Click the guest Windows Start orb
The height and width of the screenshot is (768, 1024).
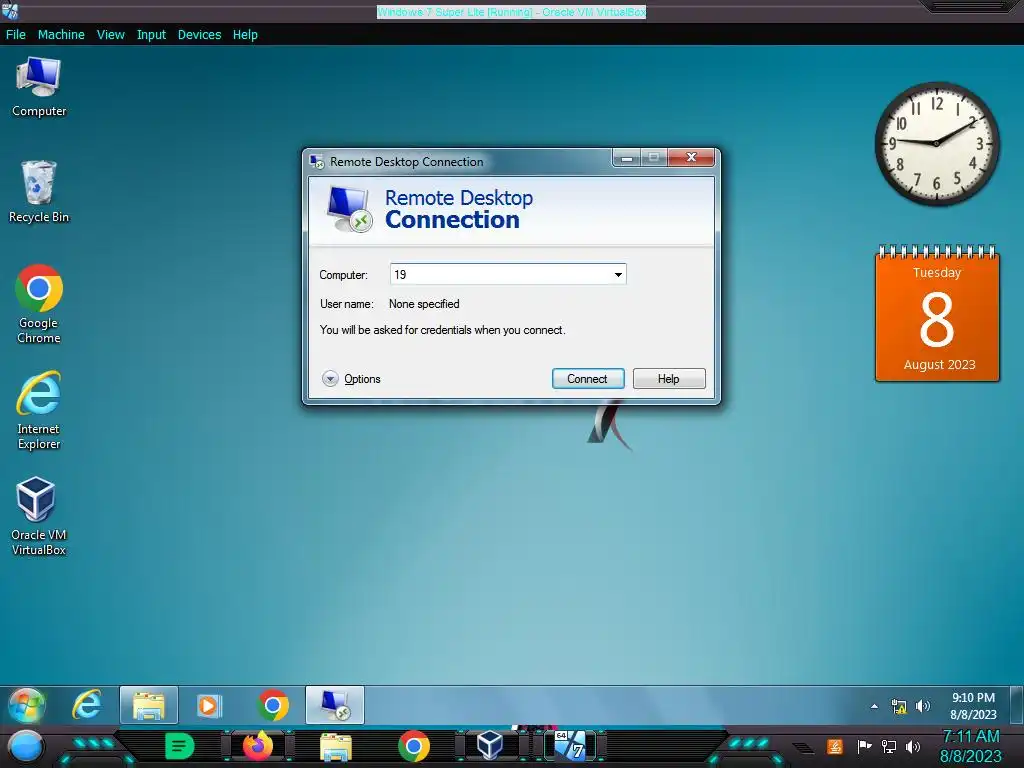(x=27, y=705)
